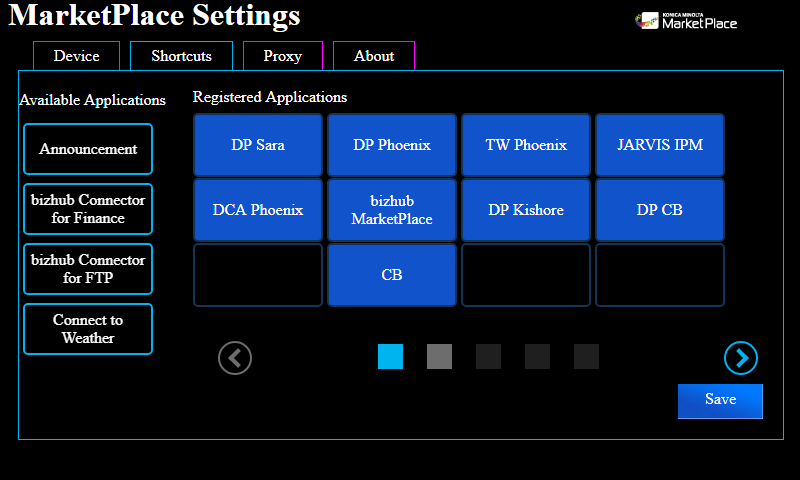Select the Connect to Weather application
The height and width of the screenshot is (480, 800).
tap(88, 329)
